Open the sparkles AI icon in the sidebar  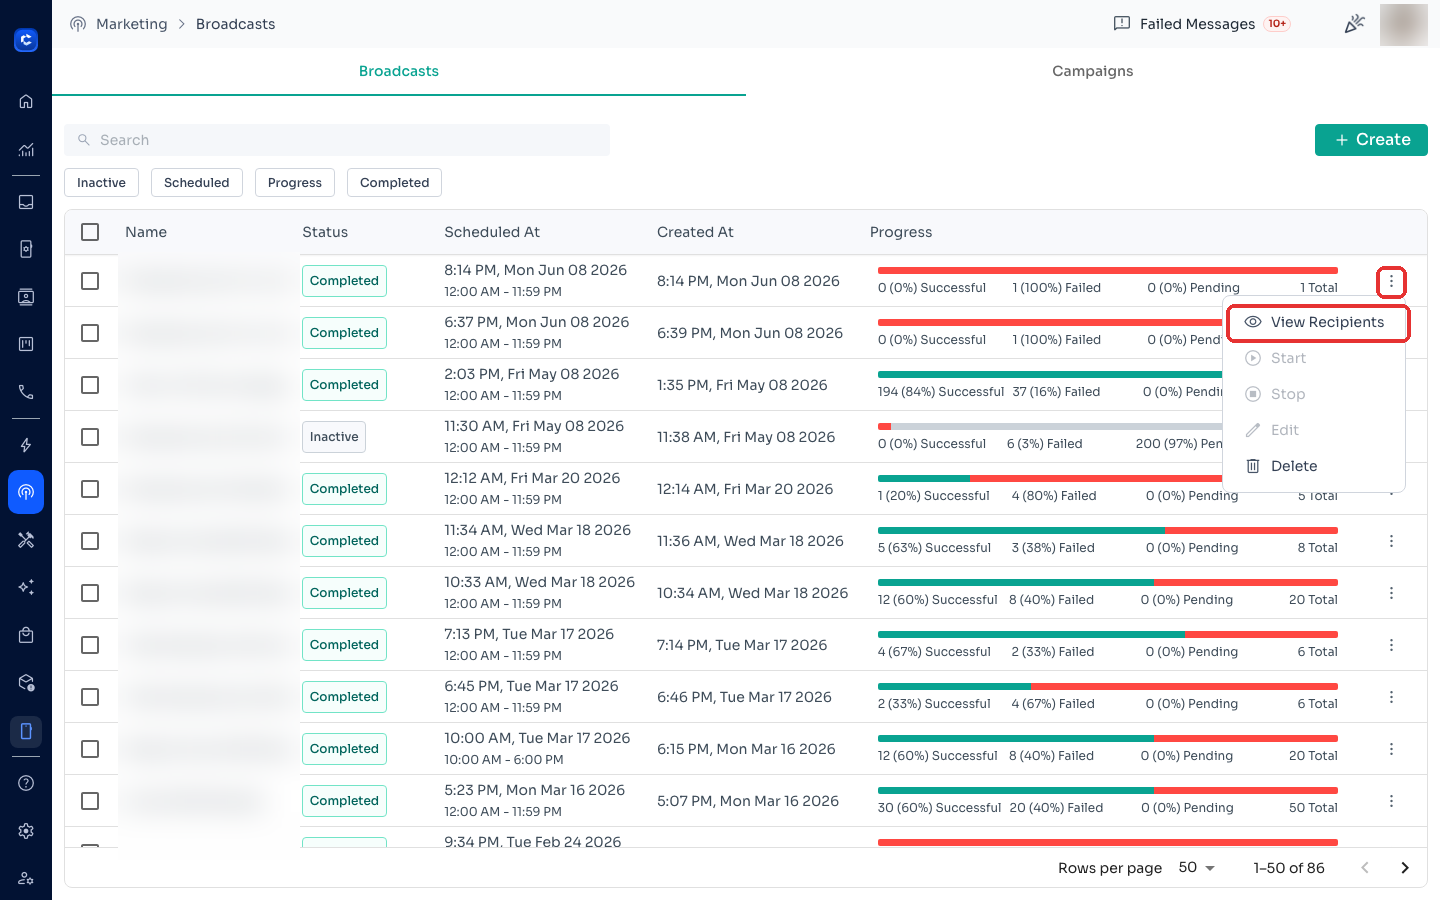(26, 587)
